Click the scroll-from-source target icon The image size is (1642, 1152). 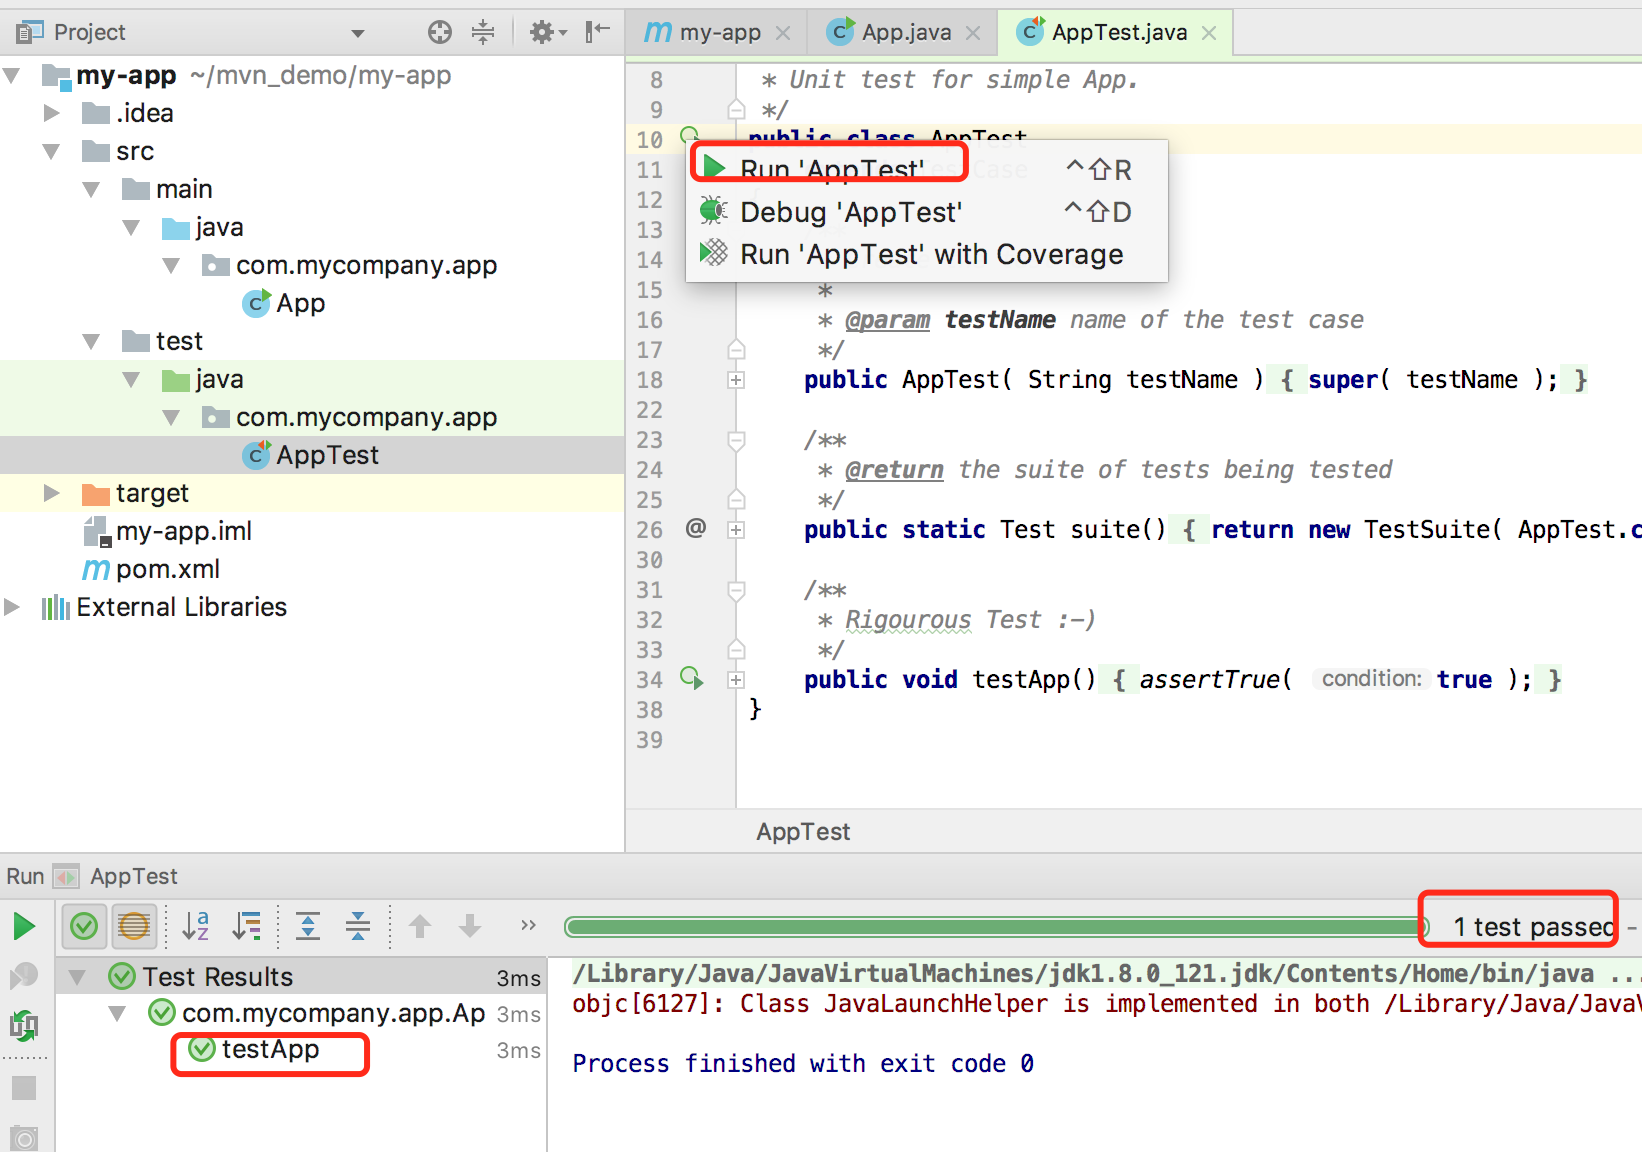point(440,32)
